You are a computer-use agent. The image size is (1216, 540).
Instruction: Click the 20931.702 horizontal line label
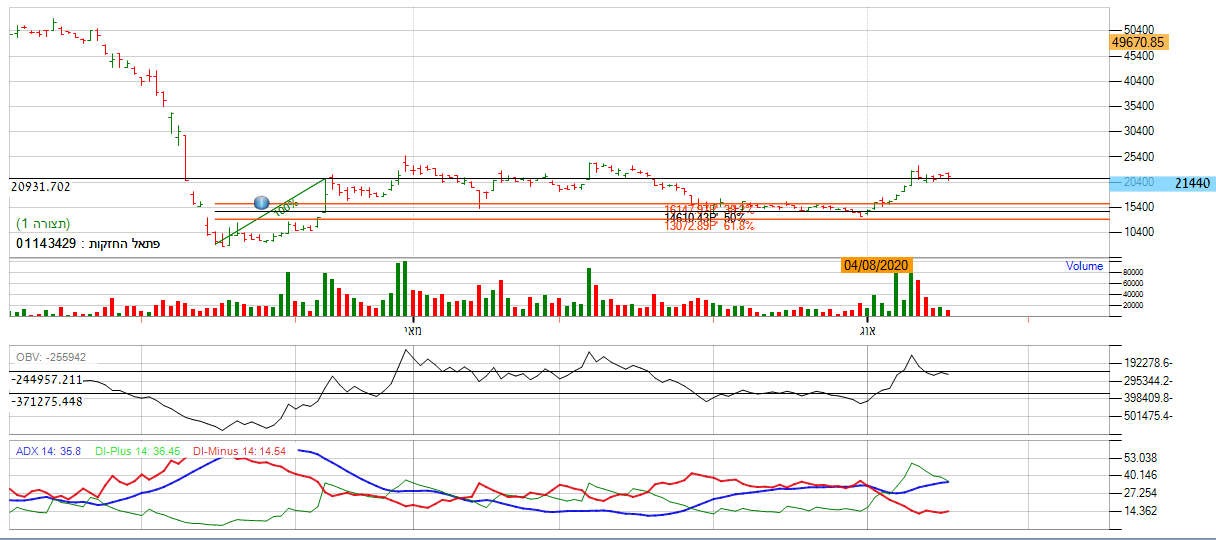tap(41, 187)
